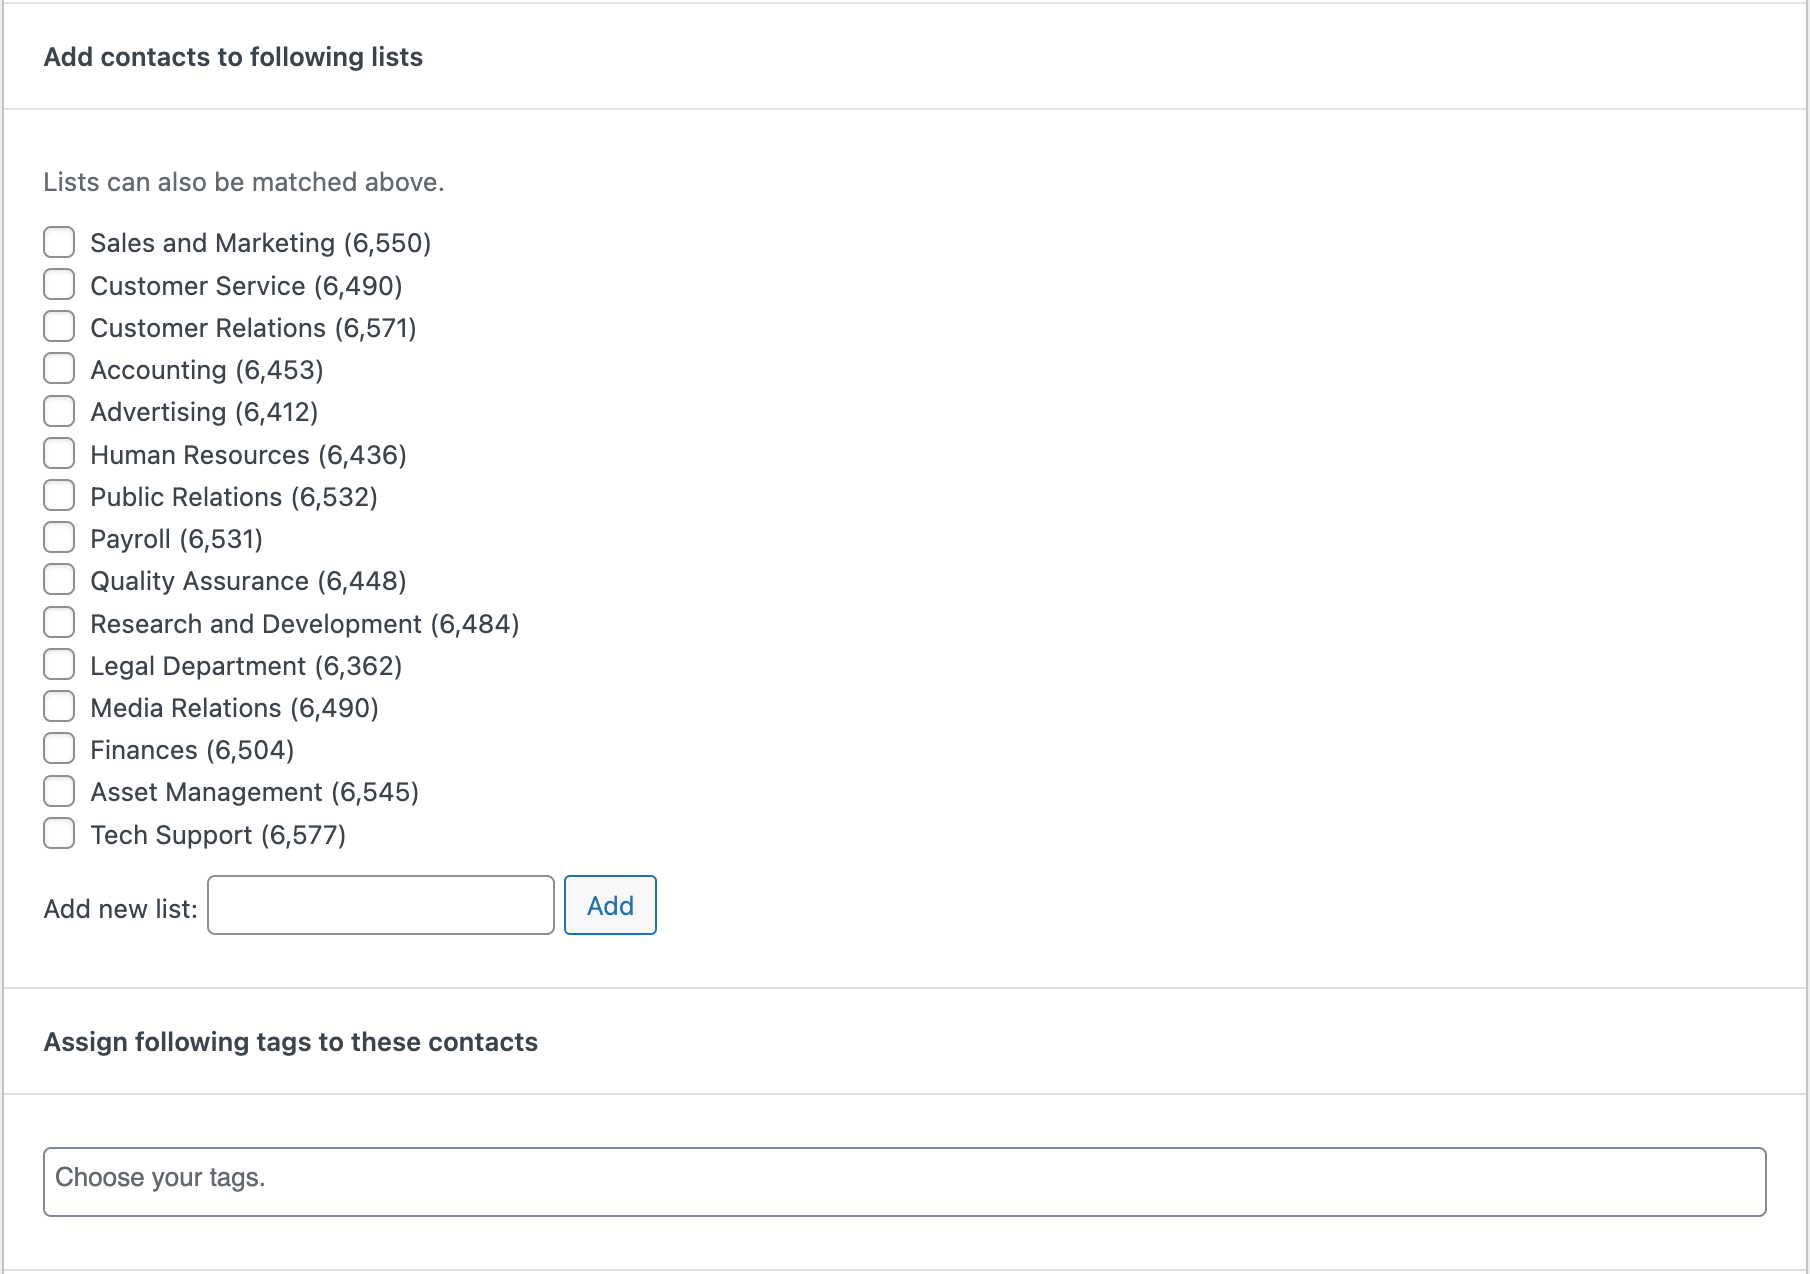Check Research and Development
Image resolution: width=1810 pixels, height=1274 pixels.
click(59, 621)
